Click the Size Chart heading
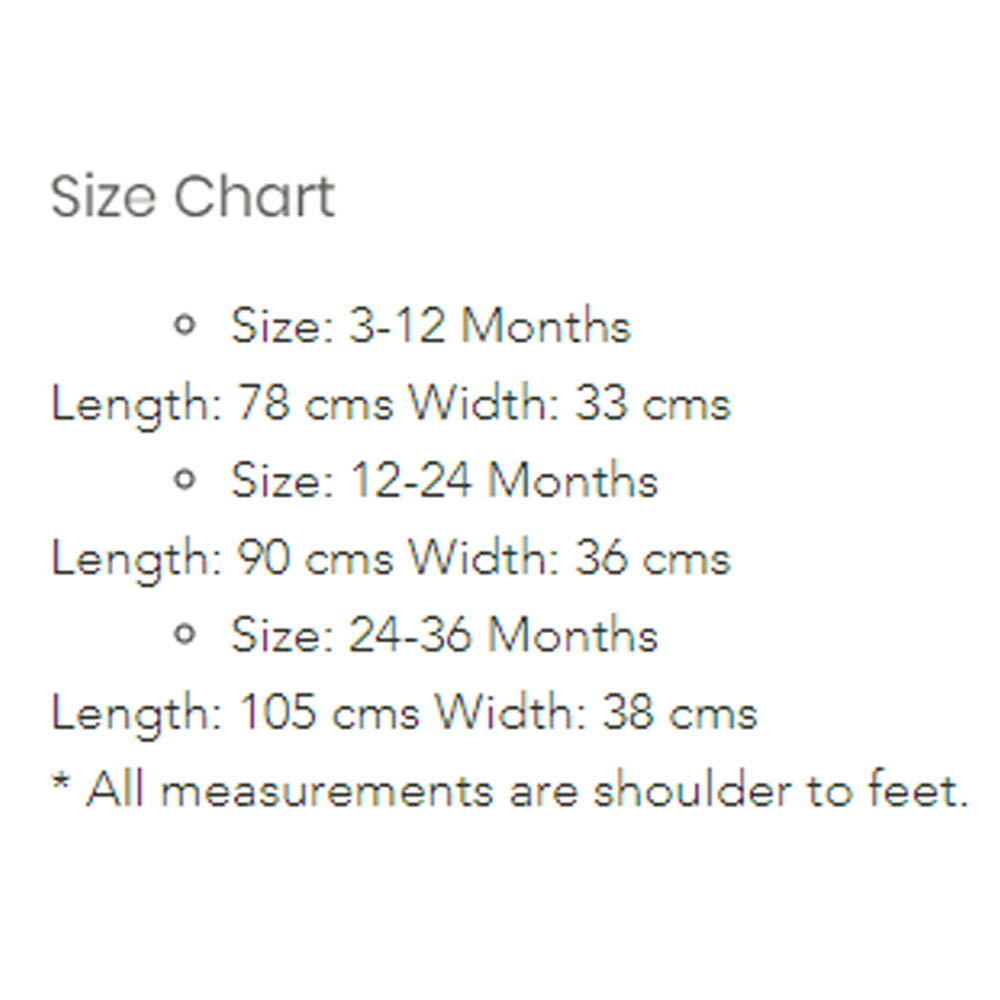 tap(193, 196)
